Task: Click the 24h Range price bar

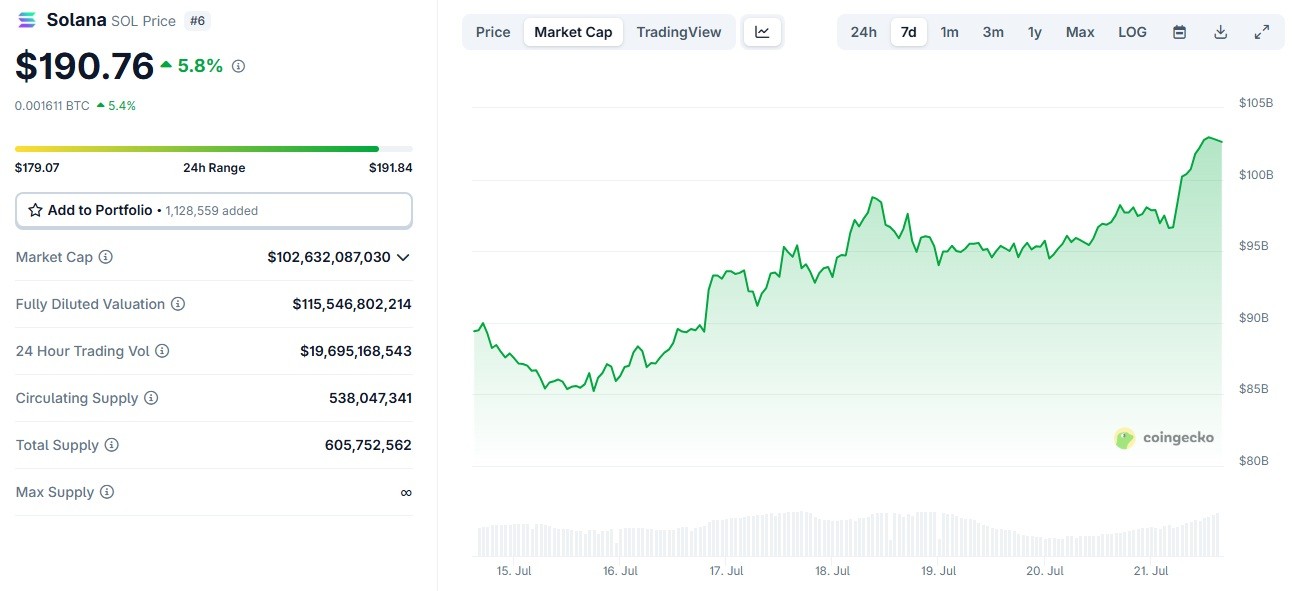Action: (x=214, y=149)
